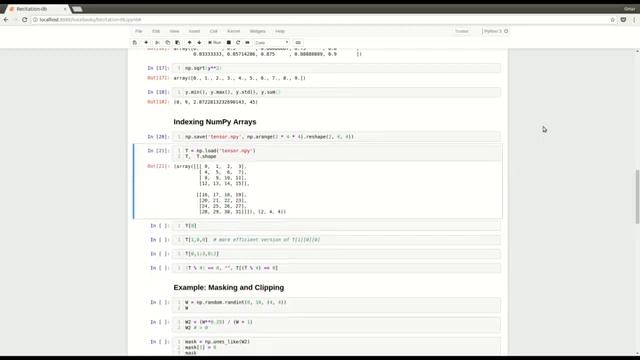Viewport: 640px width, 360px height.
Task: Open the browser menu three dots
Action: click(x=634, y=20)
